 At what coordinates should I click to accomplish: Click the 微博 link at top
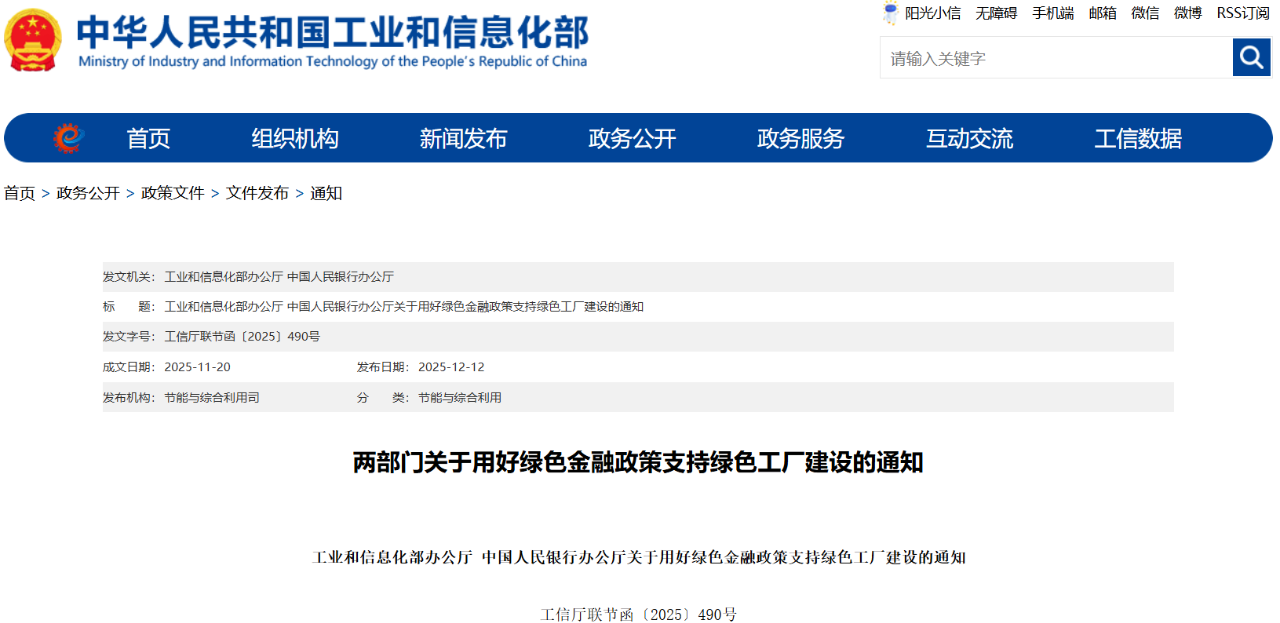tap(1188, 13)
